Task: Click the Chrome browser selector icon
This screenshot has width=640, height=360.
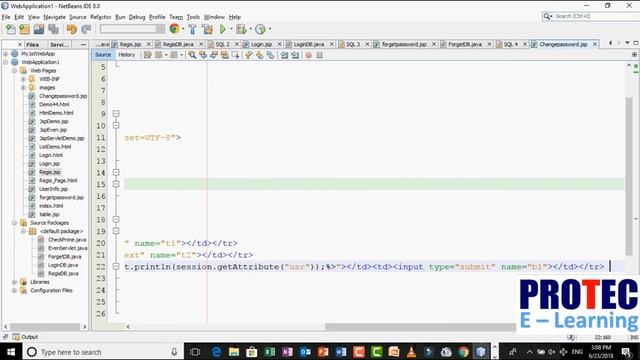Action: click(174, 29)
